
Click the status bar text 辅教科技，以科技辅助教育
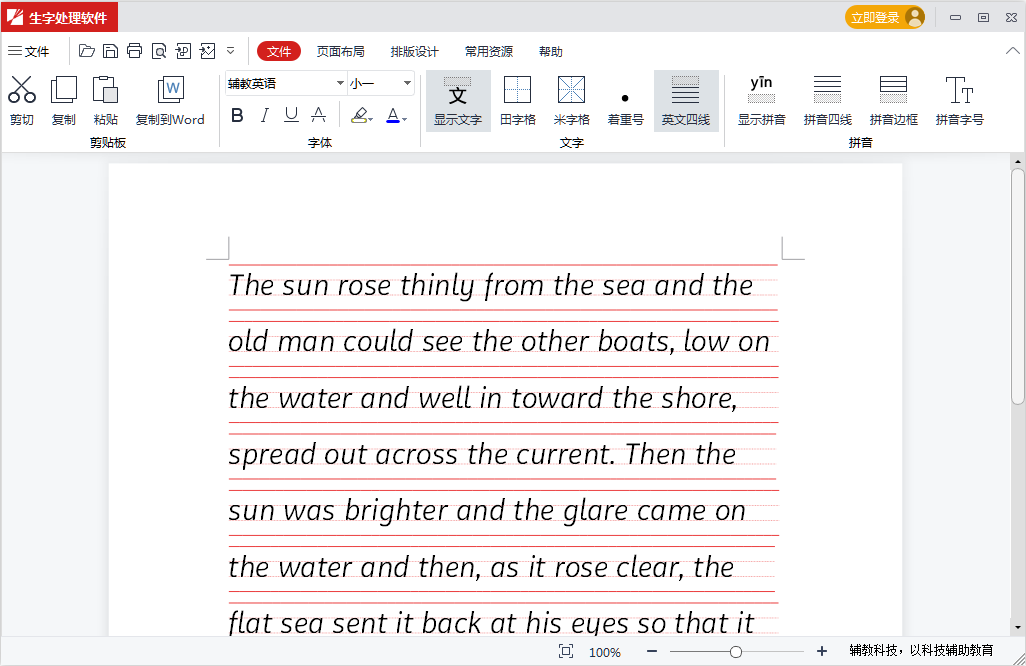pyautogui.click(x=921, y=650)
